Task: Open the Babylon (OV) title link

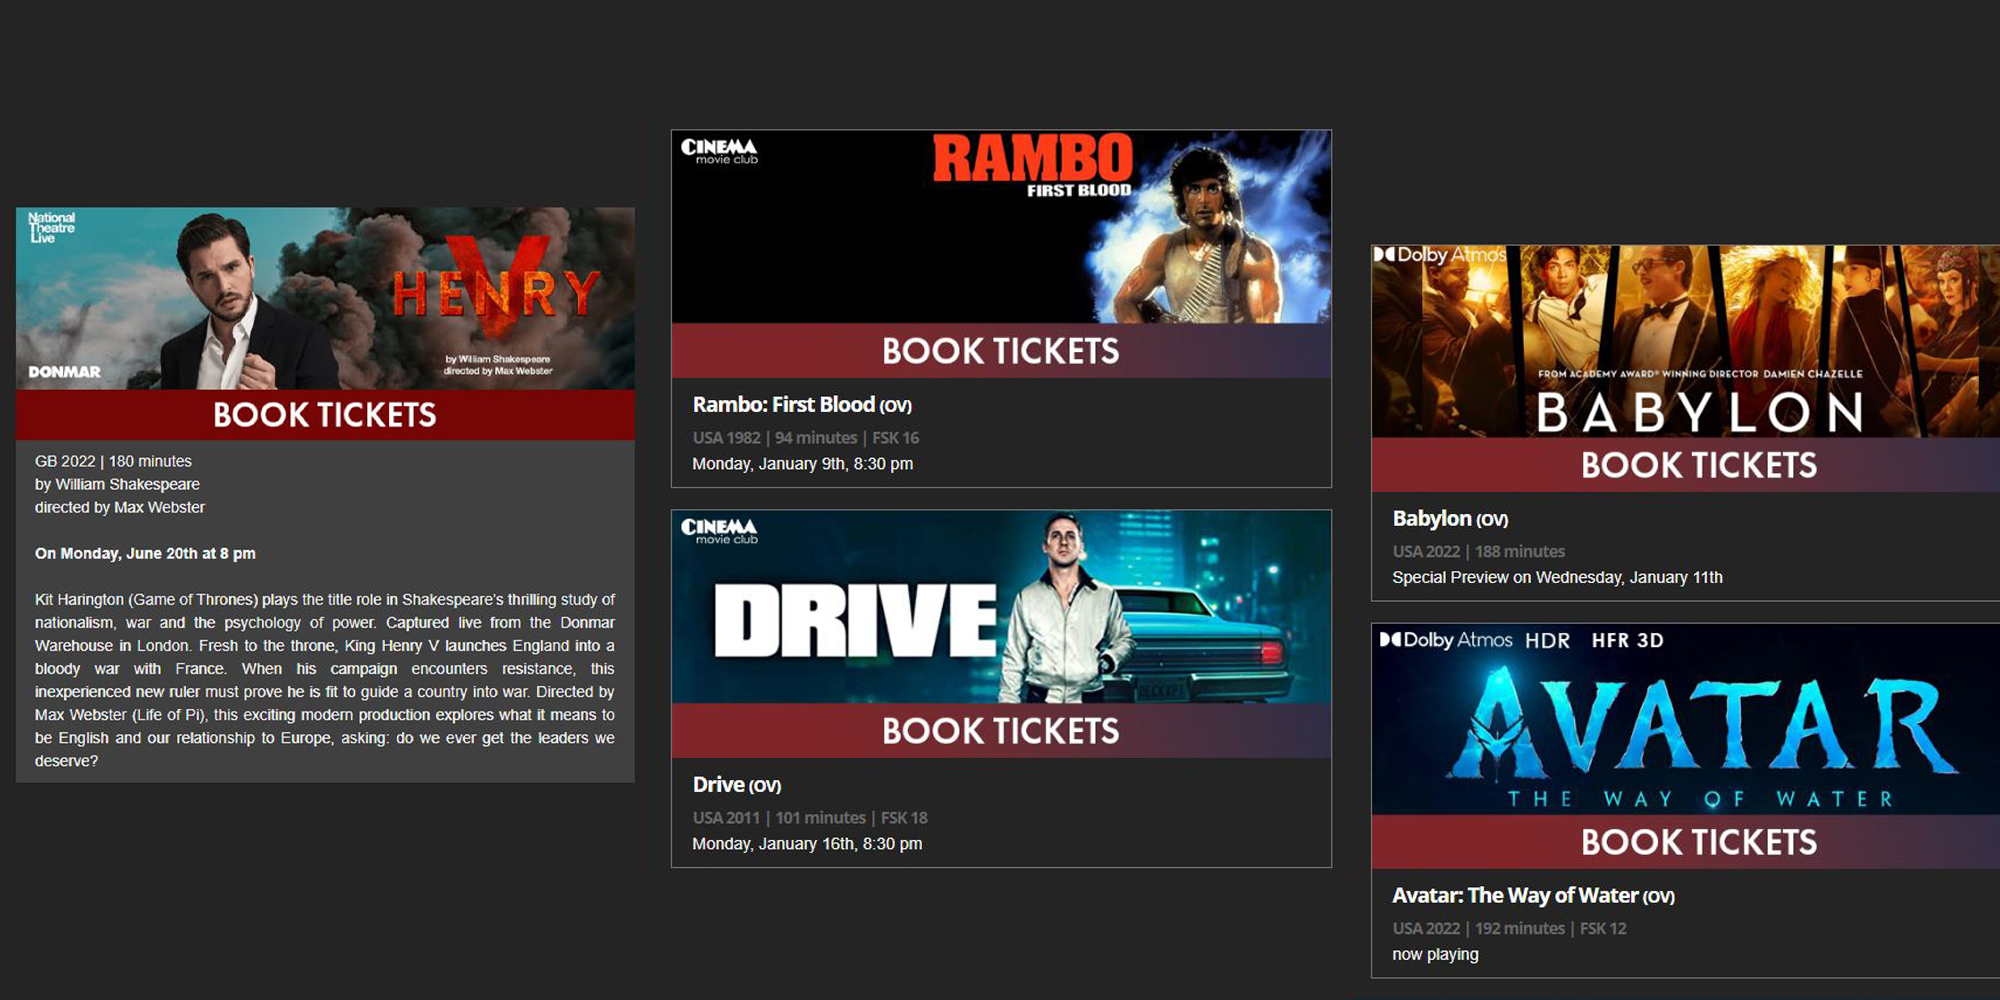Action: (x=1450, y=519)
